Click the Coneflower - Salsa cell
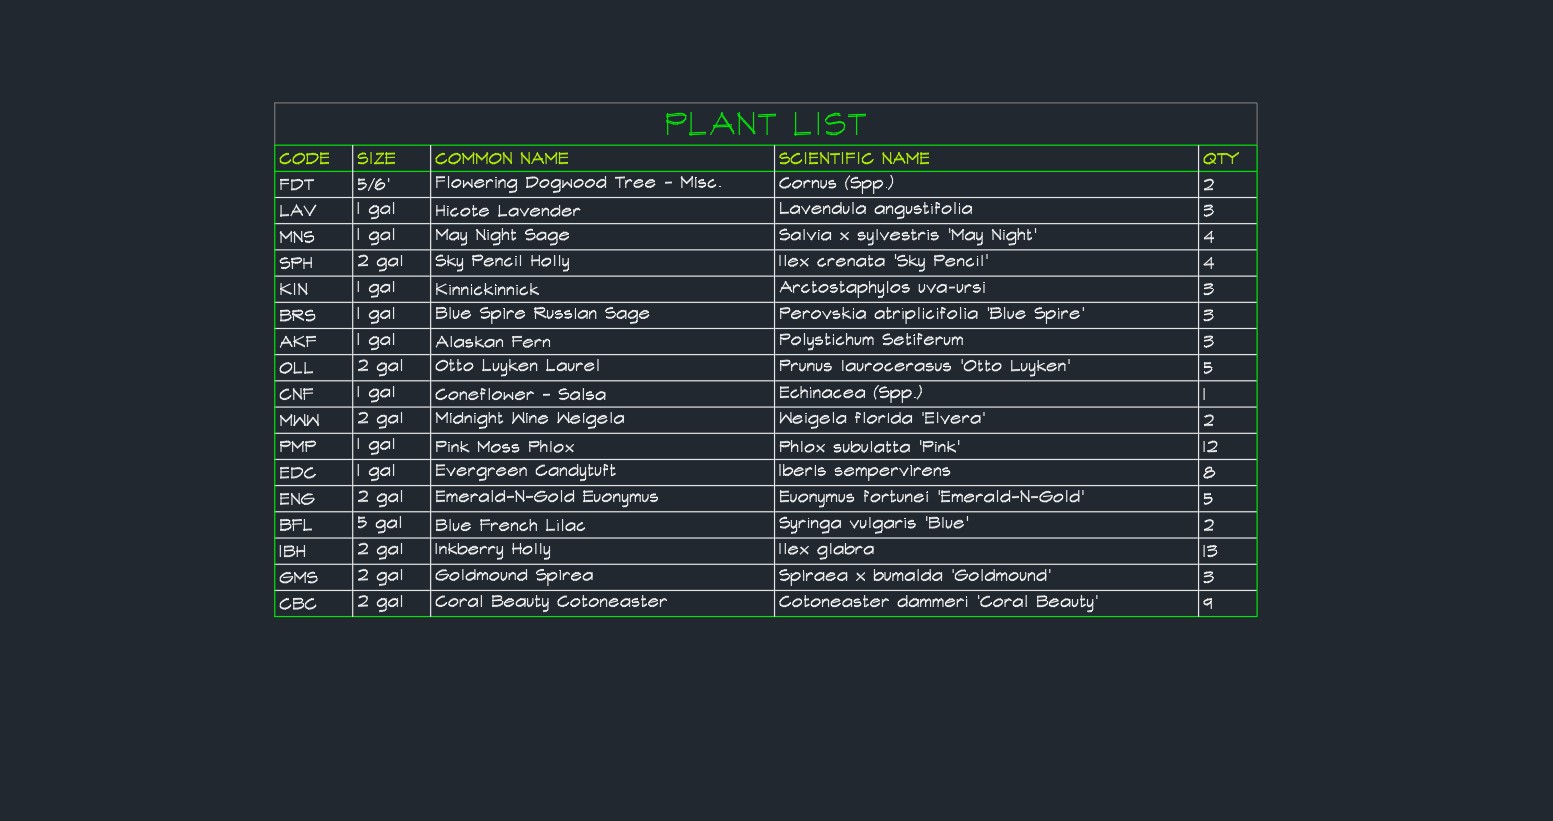Viewport: 1553px width, 821px height. click(602, 394)
